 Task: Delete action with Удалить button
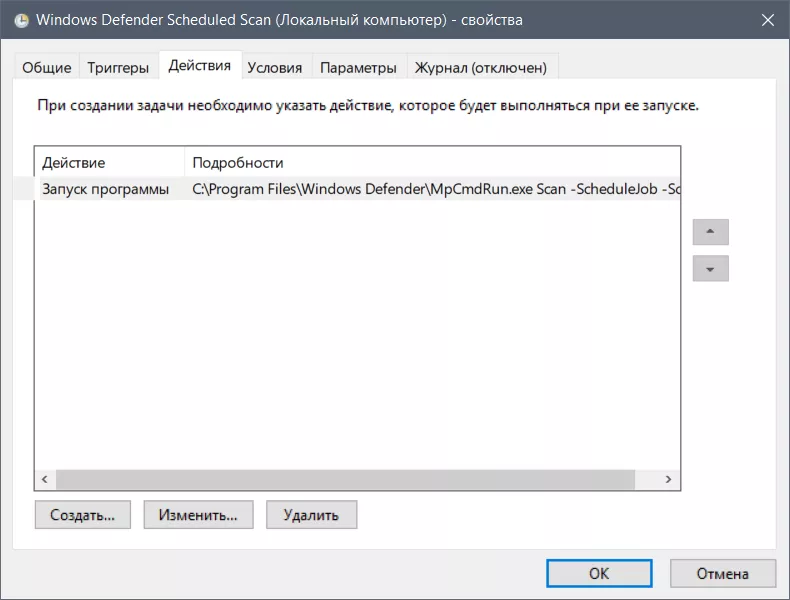[x=311, y=515]
